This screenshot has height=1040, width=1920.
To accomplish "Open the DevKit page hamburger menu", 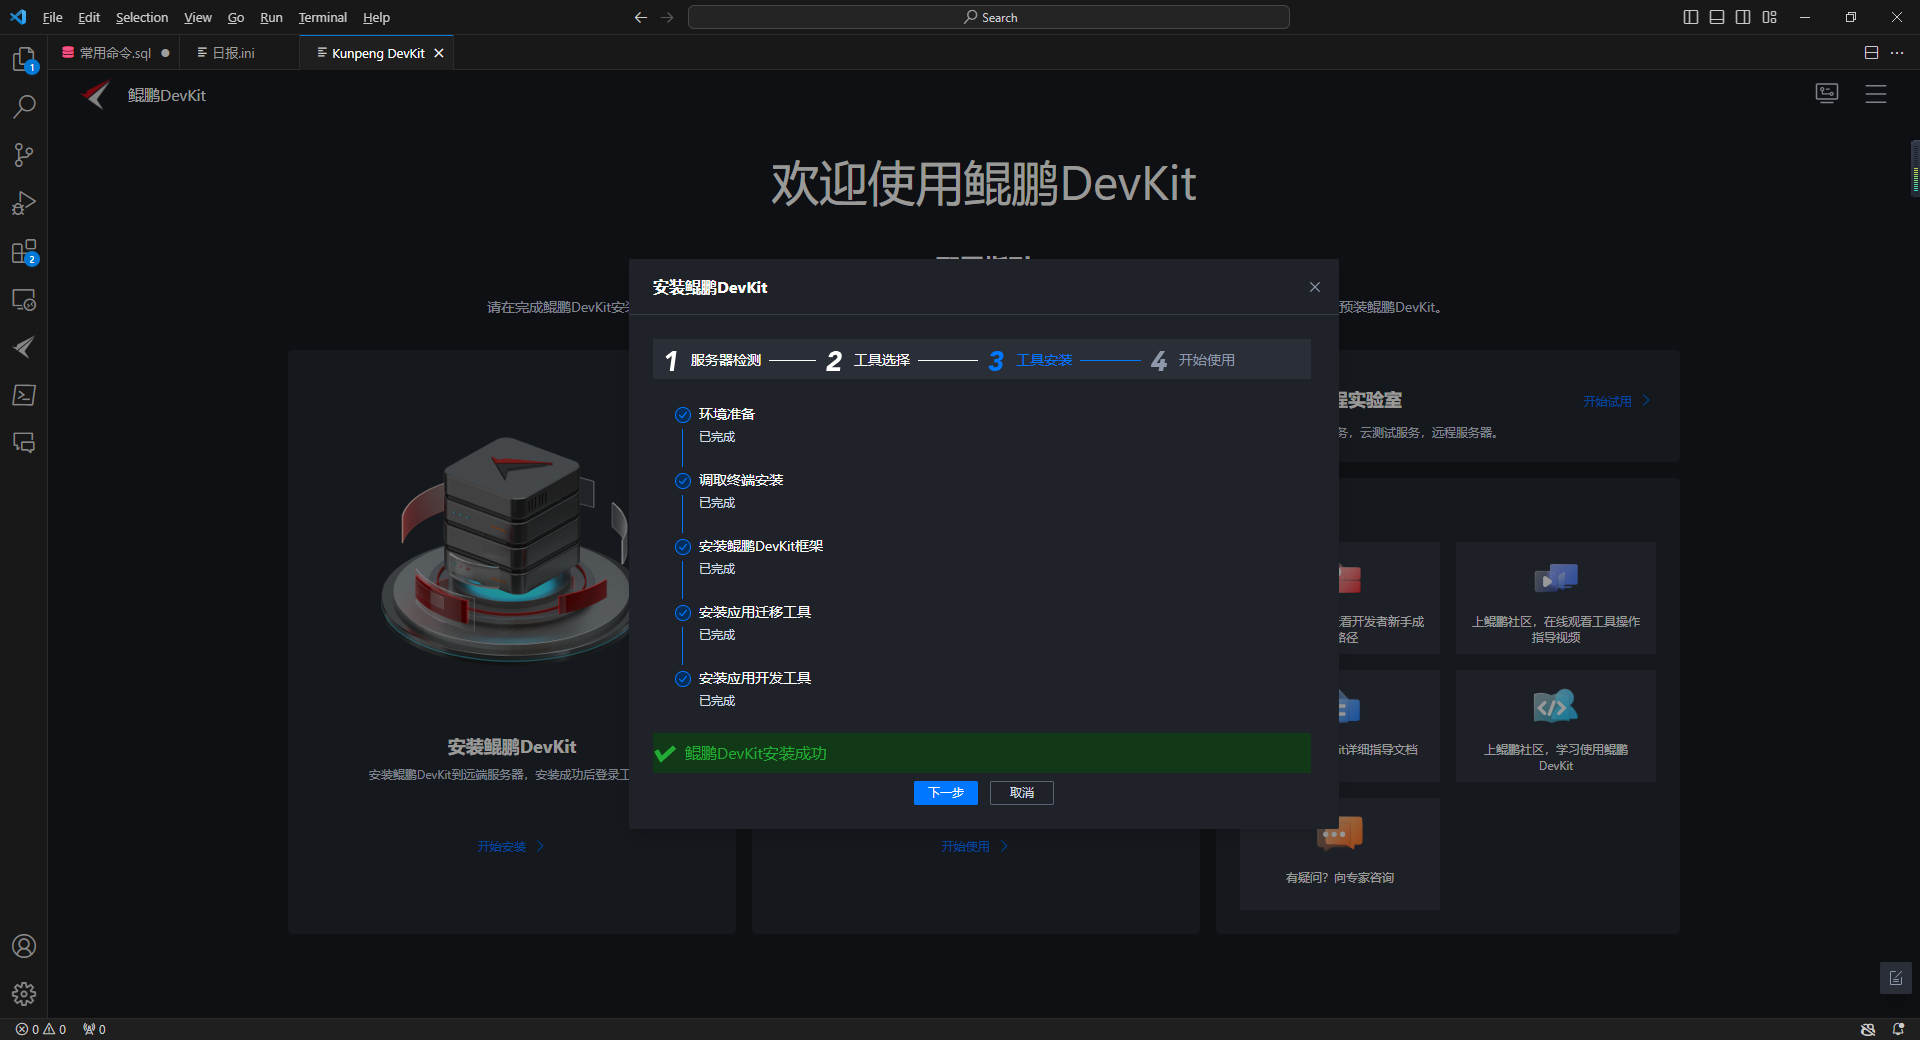I will 1876,93.
